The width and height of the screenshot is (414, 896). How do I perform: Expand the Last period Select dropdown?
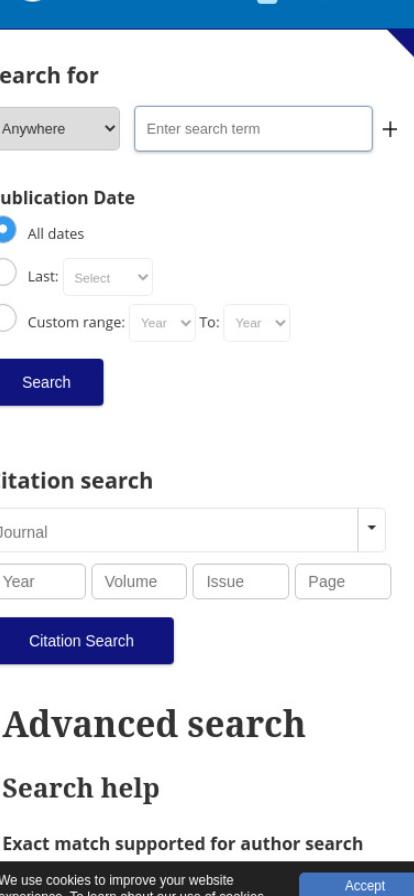(108, 277)
